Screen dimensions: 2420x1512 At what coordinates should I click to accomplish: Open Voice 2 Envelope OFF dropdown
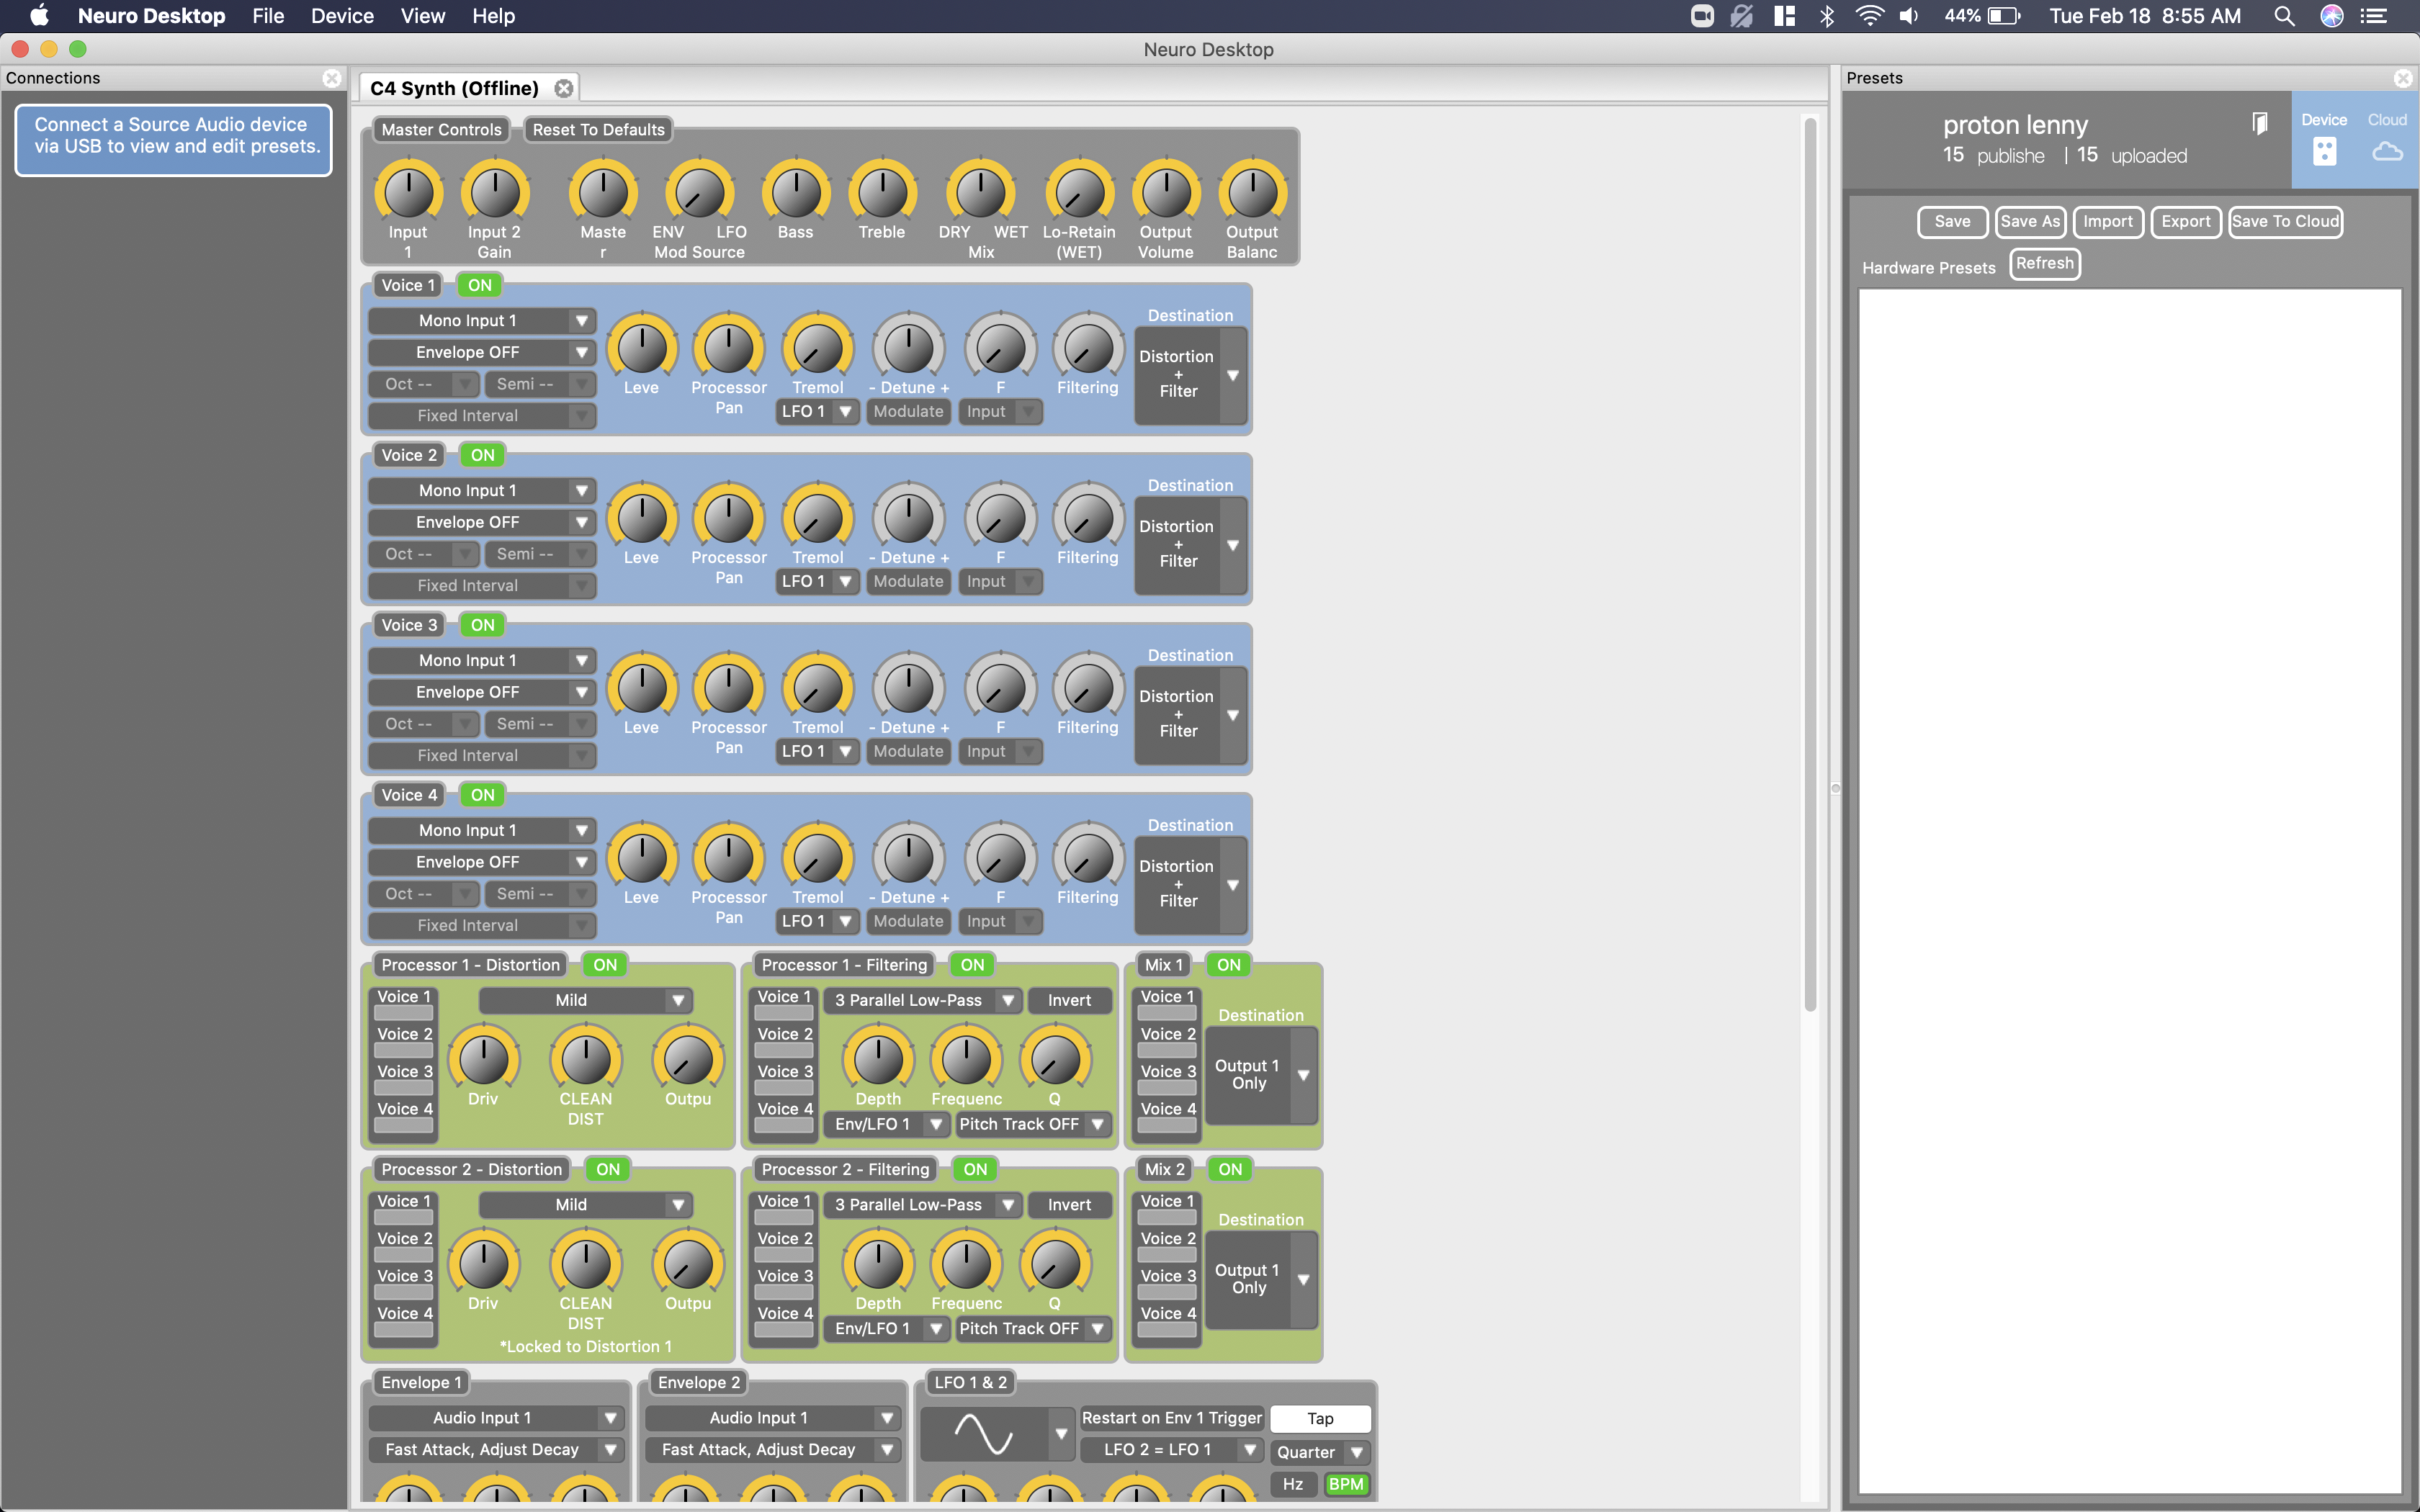click(482, 522)
